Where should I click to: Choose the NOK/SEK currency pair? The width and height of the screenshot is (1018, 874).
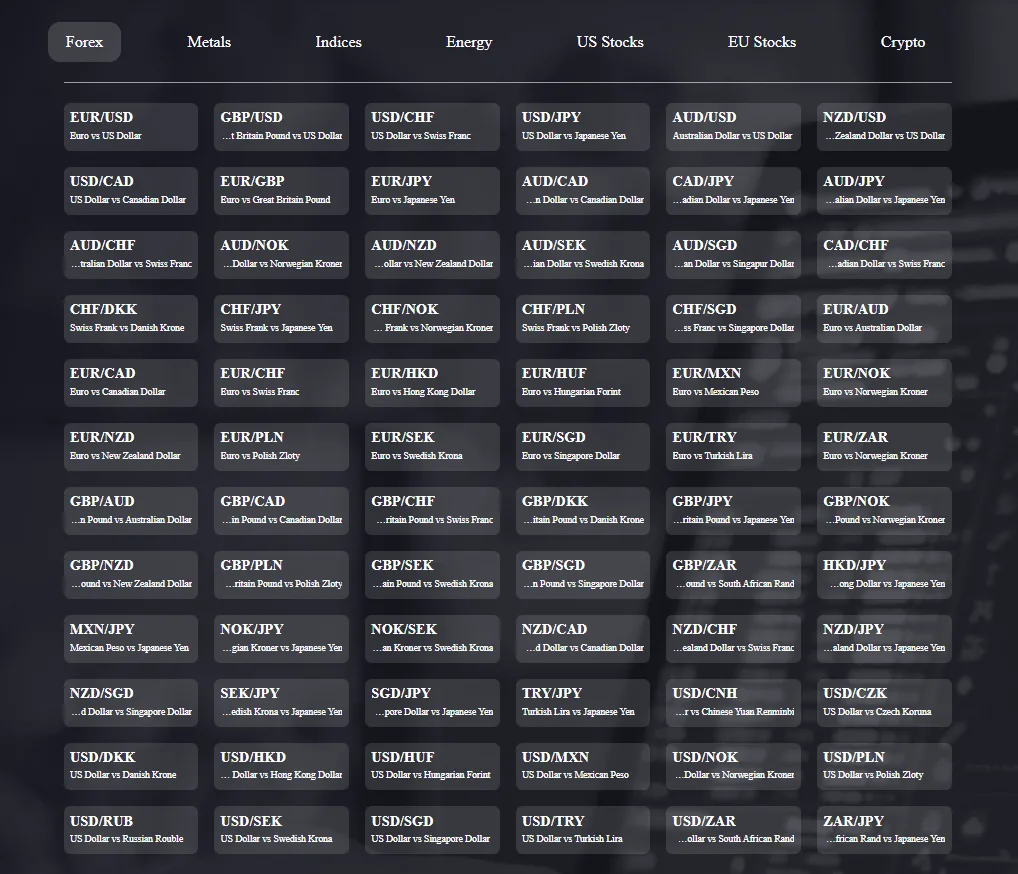(x=432, y=638)
